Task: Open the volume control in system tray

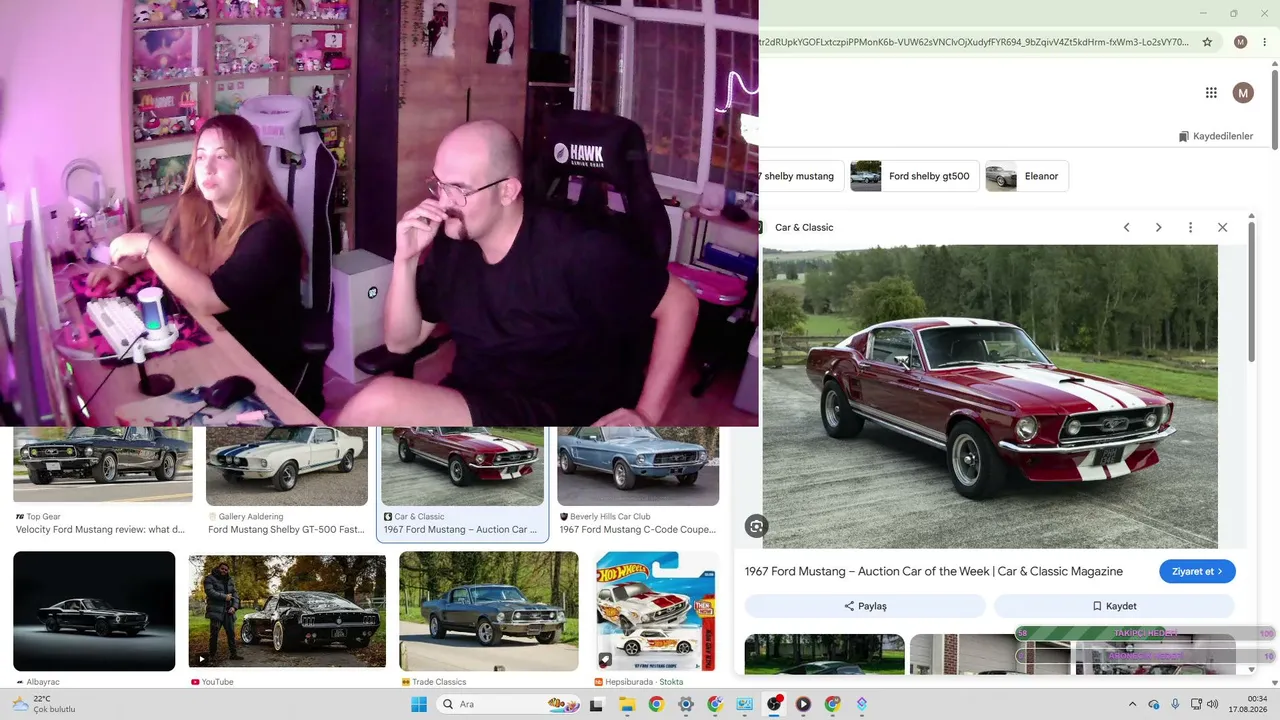Action: 1212,704
